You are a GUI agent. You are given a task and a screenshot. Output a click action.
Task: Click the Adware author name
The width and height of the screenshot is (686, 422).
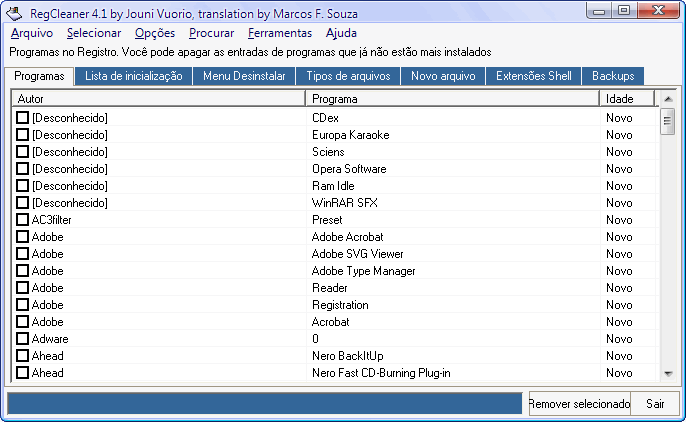click(x=50, y=339)
